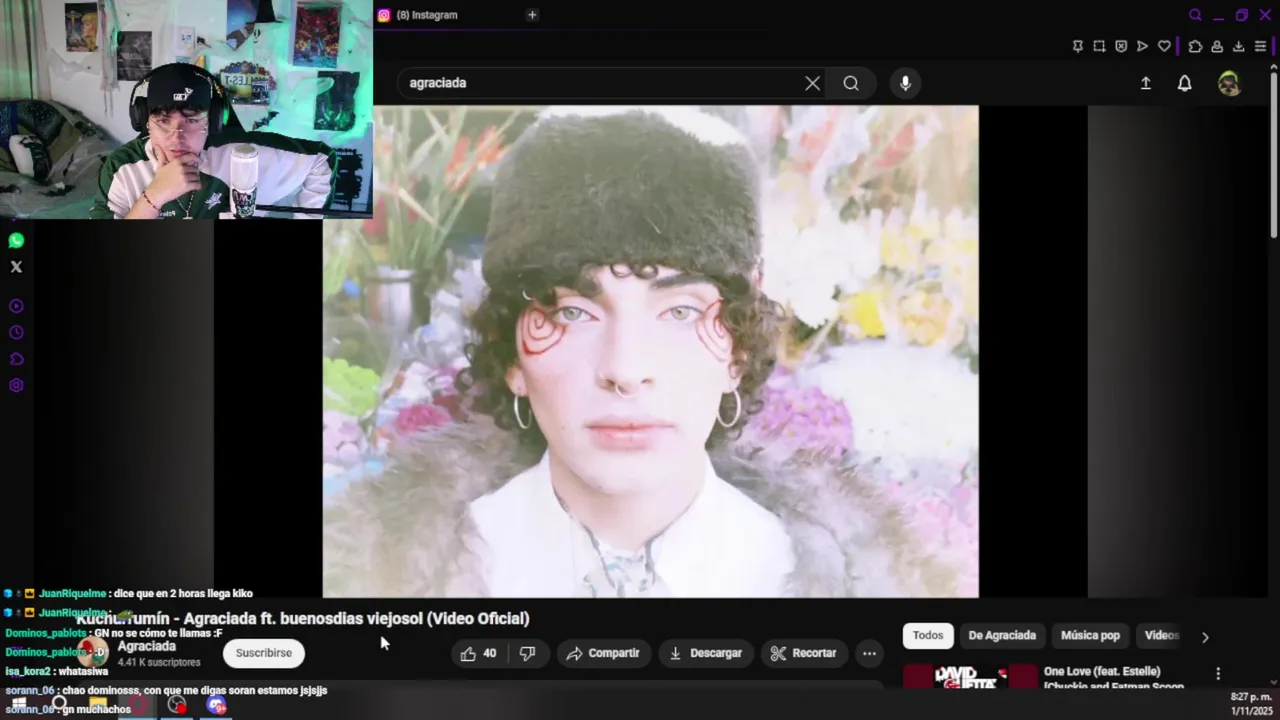The height and width of the screenshot is (720, 1280).
Task: Open options for One Love recommended video
Action: click(1217, 674)
